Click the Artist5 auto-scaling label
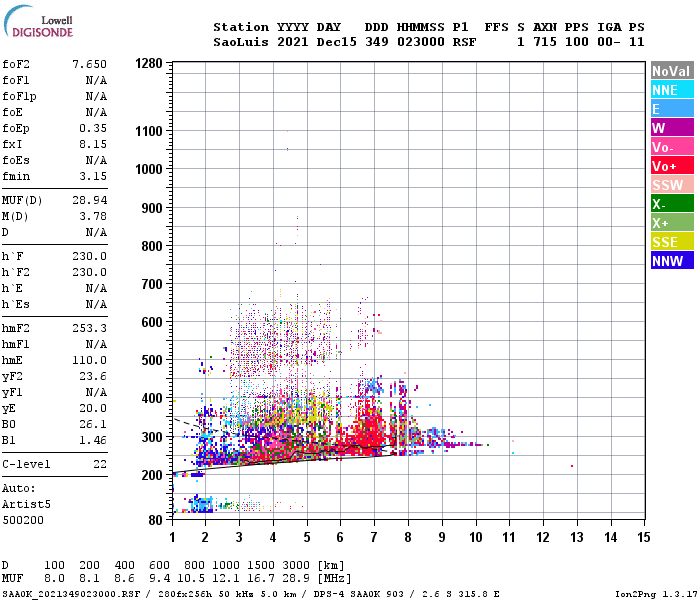 pos(26,504)
